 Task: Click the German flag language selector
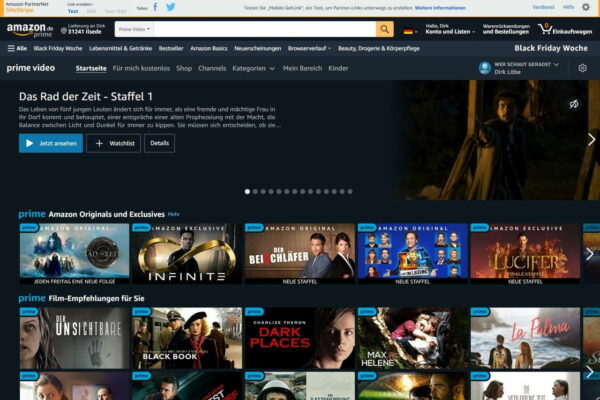pos(410,31)
